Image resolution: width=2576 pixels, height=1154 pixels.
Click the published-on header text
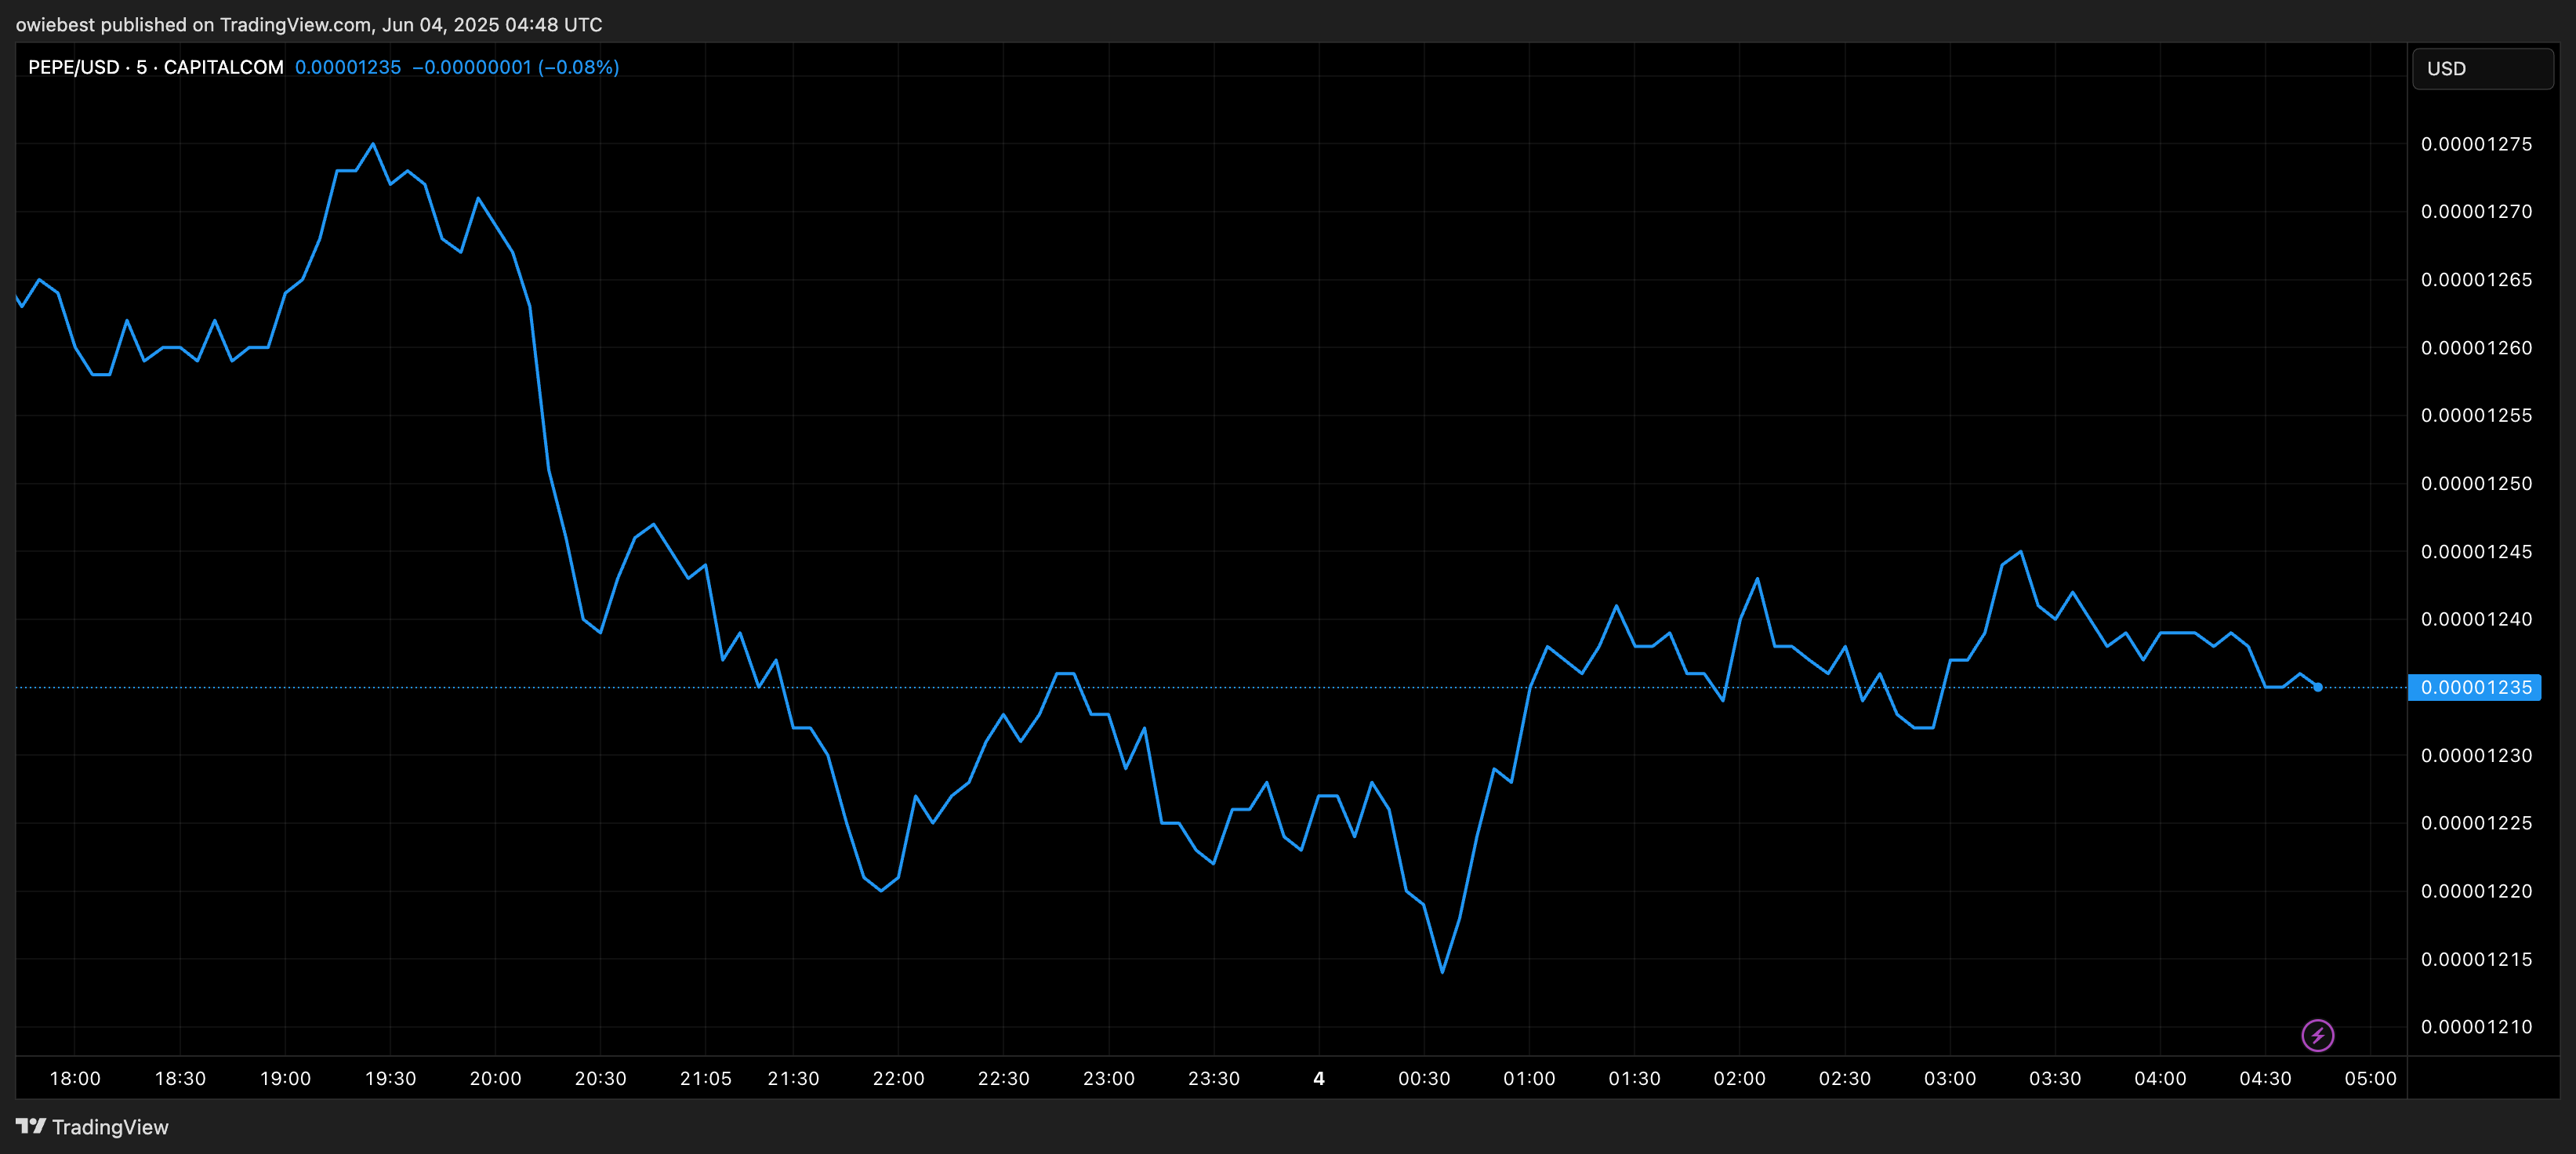(x=308, y=24)
